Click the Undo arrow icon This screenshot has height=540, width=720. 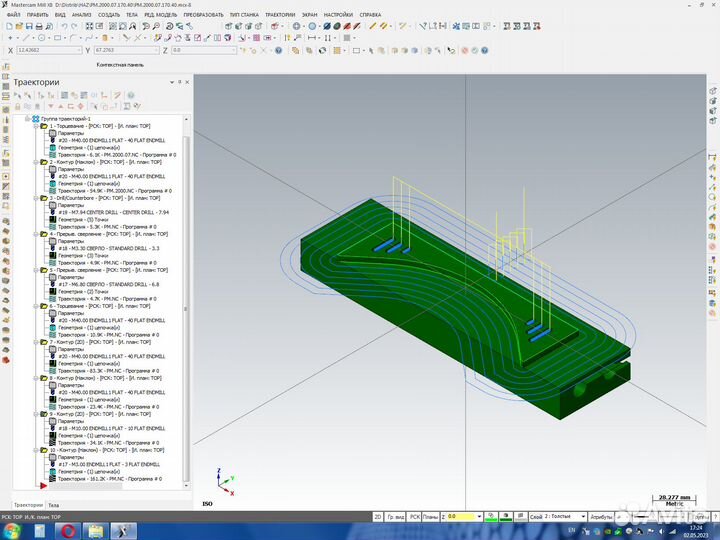pyautogui.click(x=64, y=27)
